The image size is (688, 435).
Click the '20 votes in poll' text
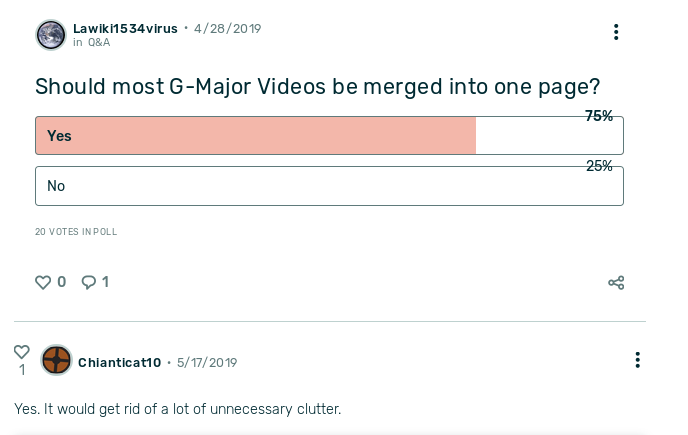pyautogui.click(x=76, y=232)
